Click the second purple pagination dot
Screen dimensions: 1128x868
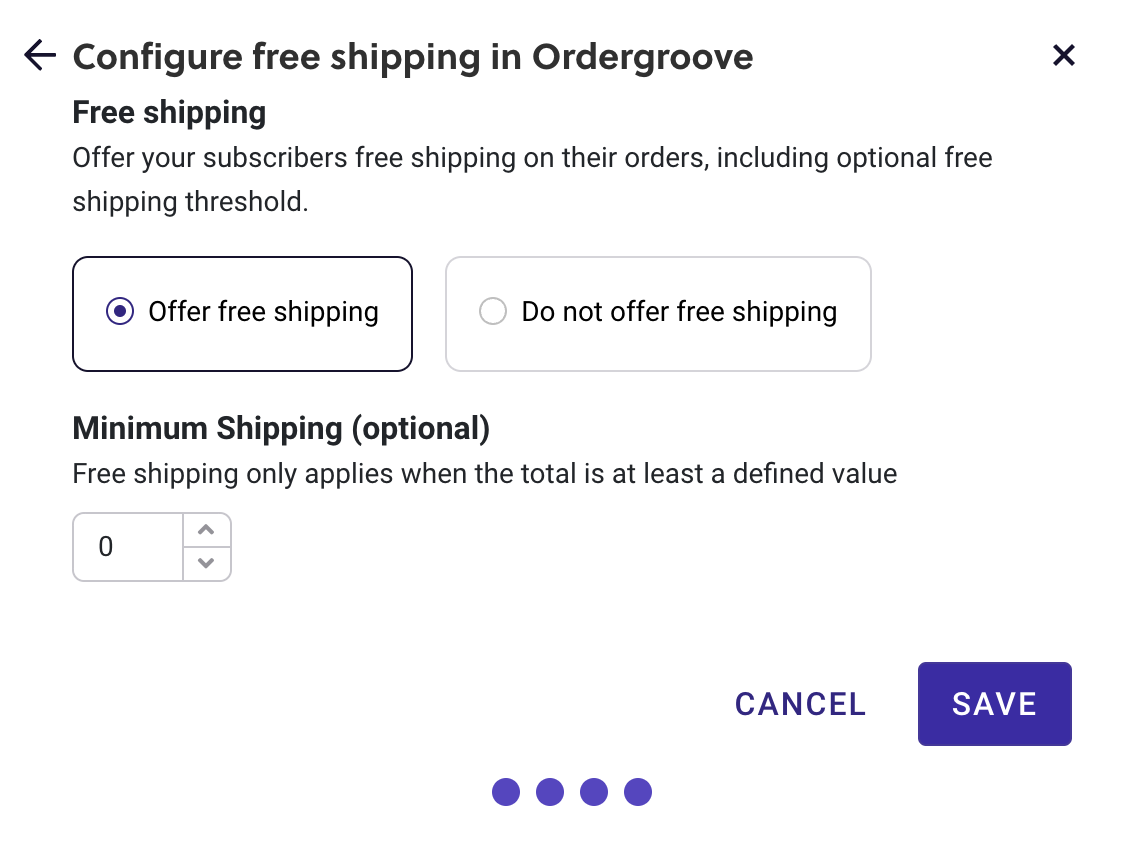(550, 792)
